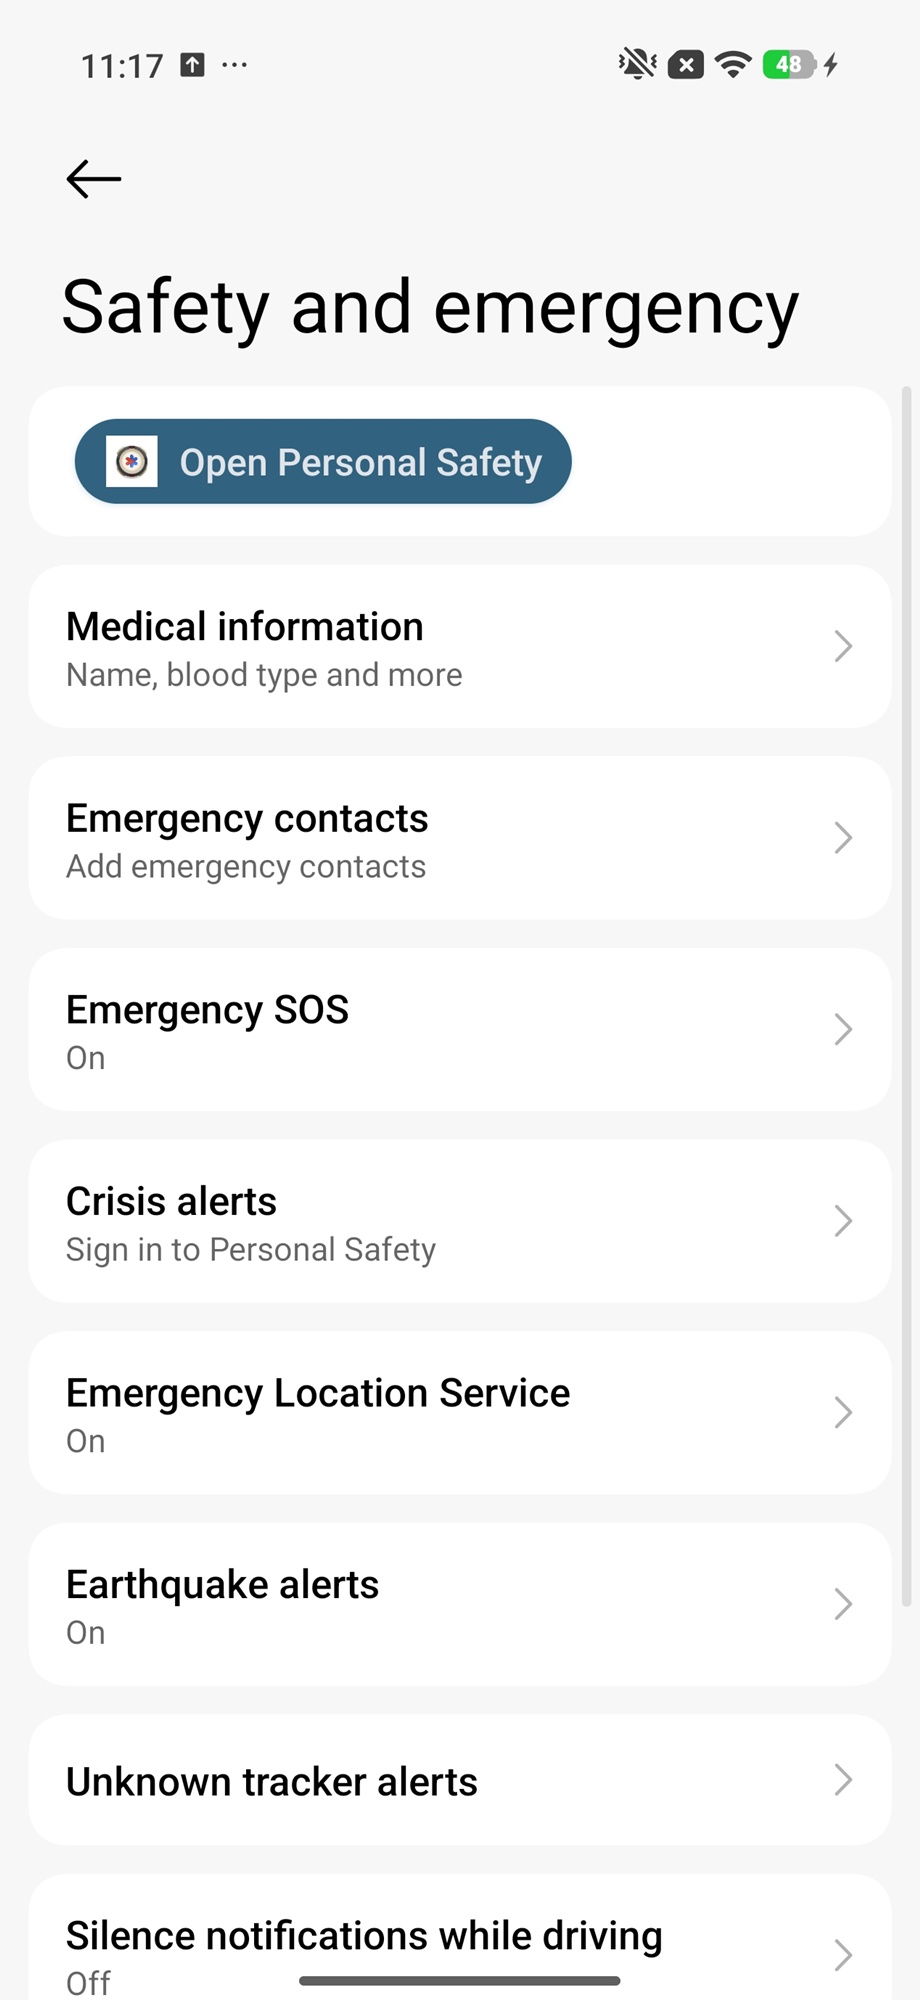Image resolution: width=920 pixels, height=2000 pixels.
Task: Open Unknown tracker alerts
Action: [460, 1781]
